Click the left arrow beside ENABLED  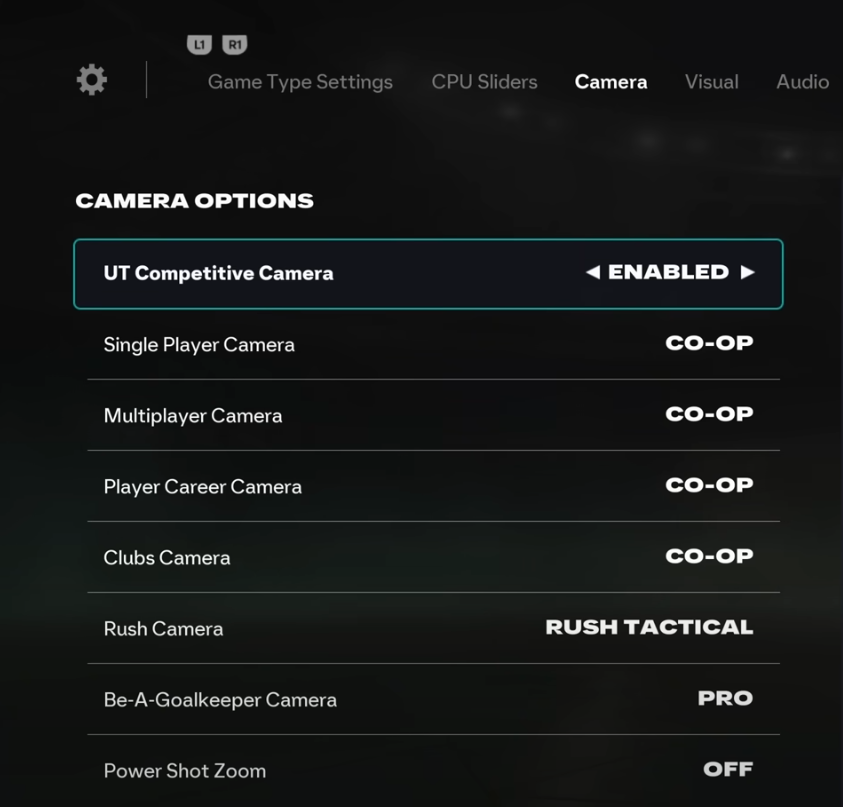[x=593, y=272]
